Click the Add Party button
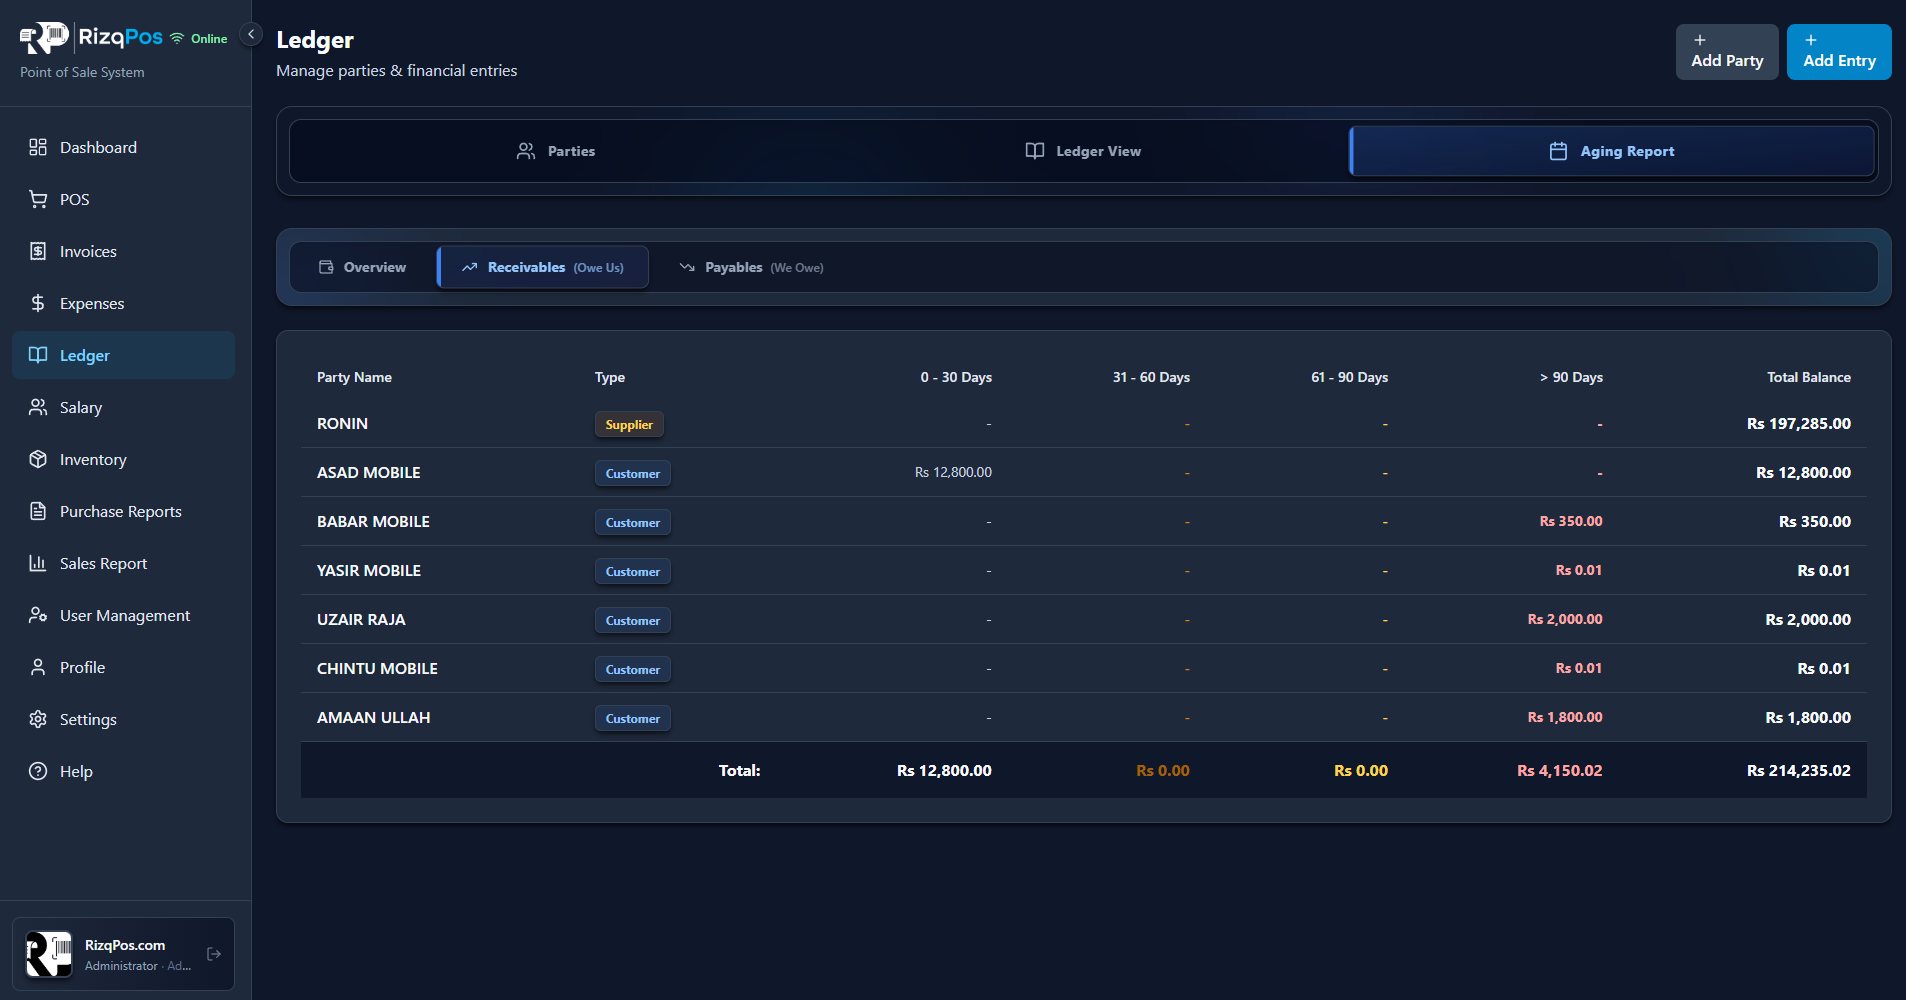Viewport: 1906px width, 1000px height. coord(1727,52)
